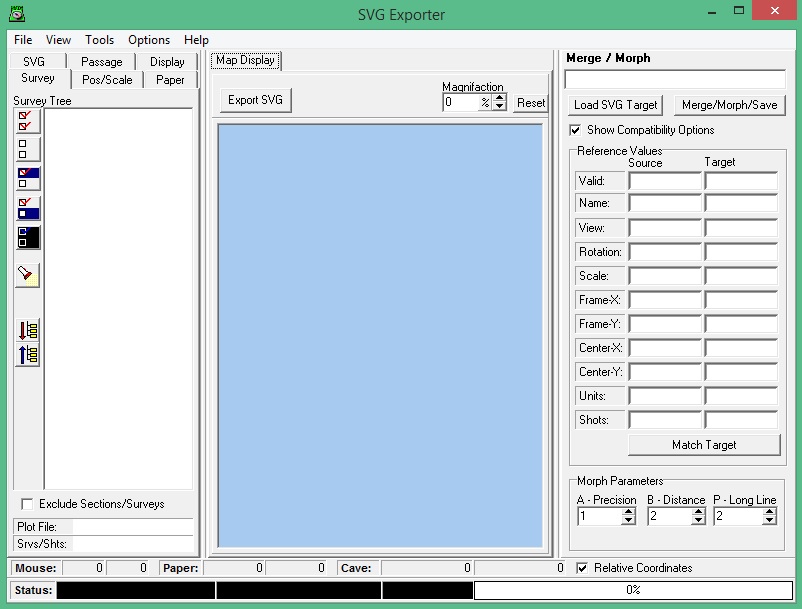Click the uncheck-all icon with two empty boxes
Image resolution: width=802 pixels, height=609 pixels.
coord(27,150)
